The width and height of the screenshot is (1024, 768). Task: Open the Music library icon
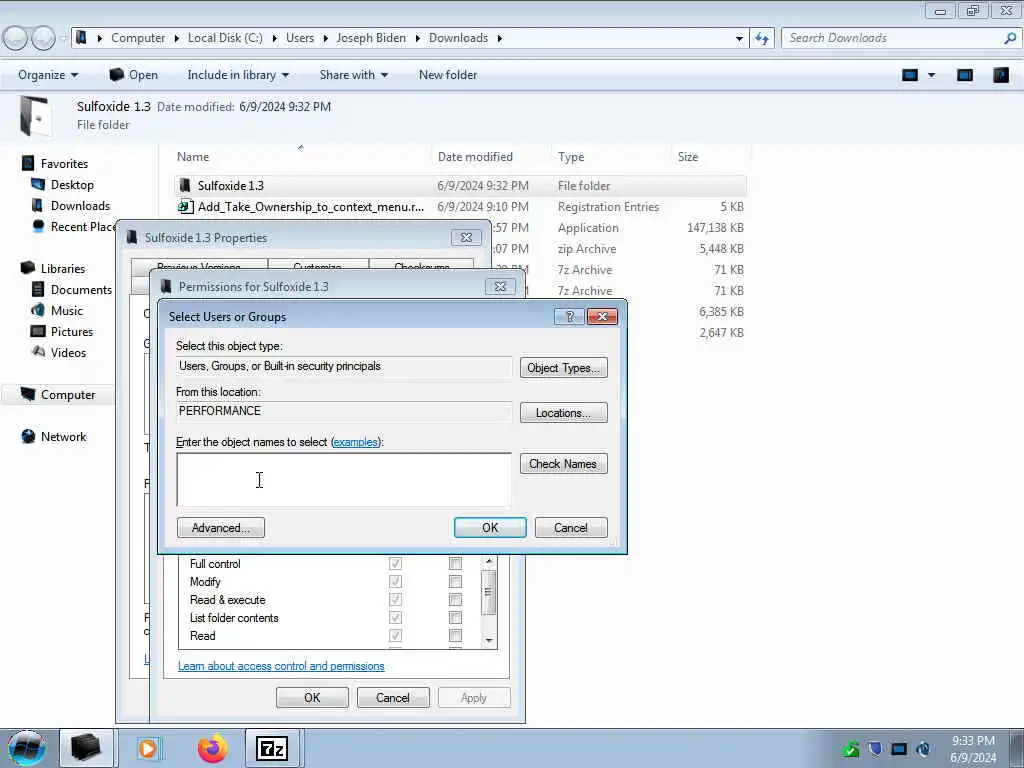pos(38,310)
